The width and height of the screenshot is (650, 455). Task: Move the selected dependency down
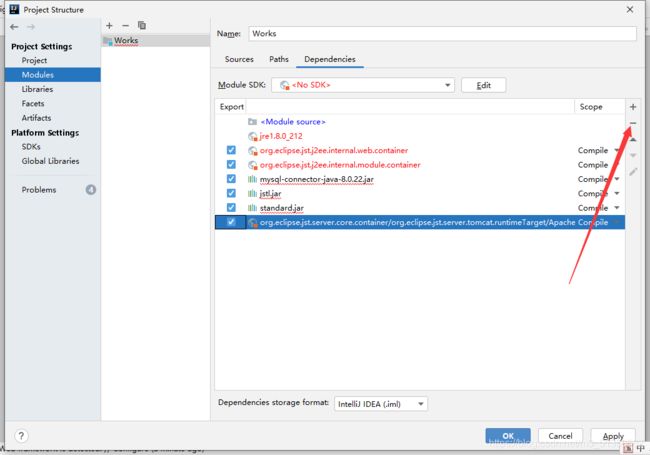tap(633, 155)
